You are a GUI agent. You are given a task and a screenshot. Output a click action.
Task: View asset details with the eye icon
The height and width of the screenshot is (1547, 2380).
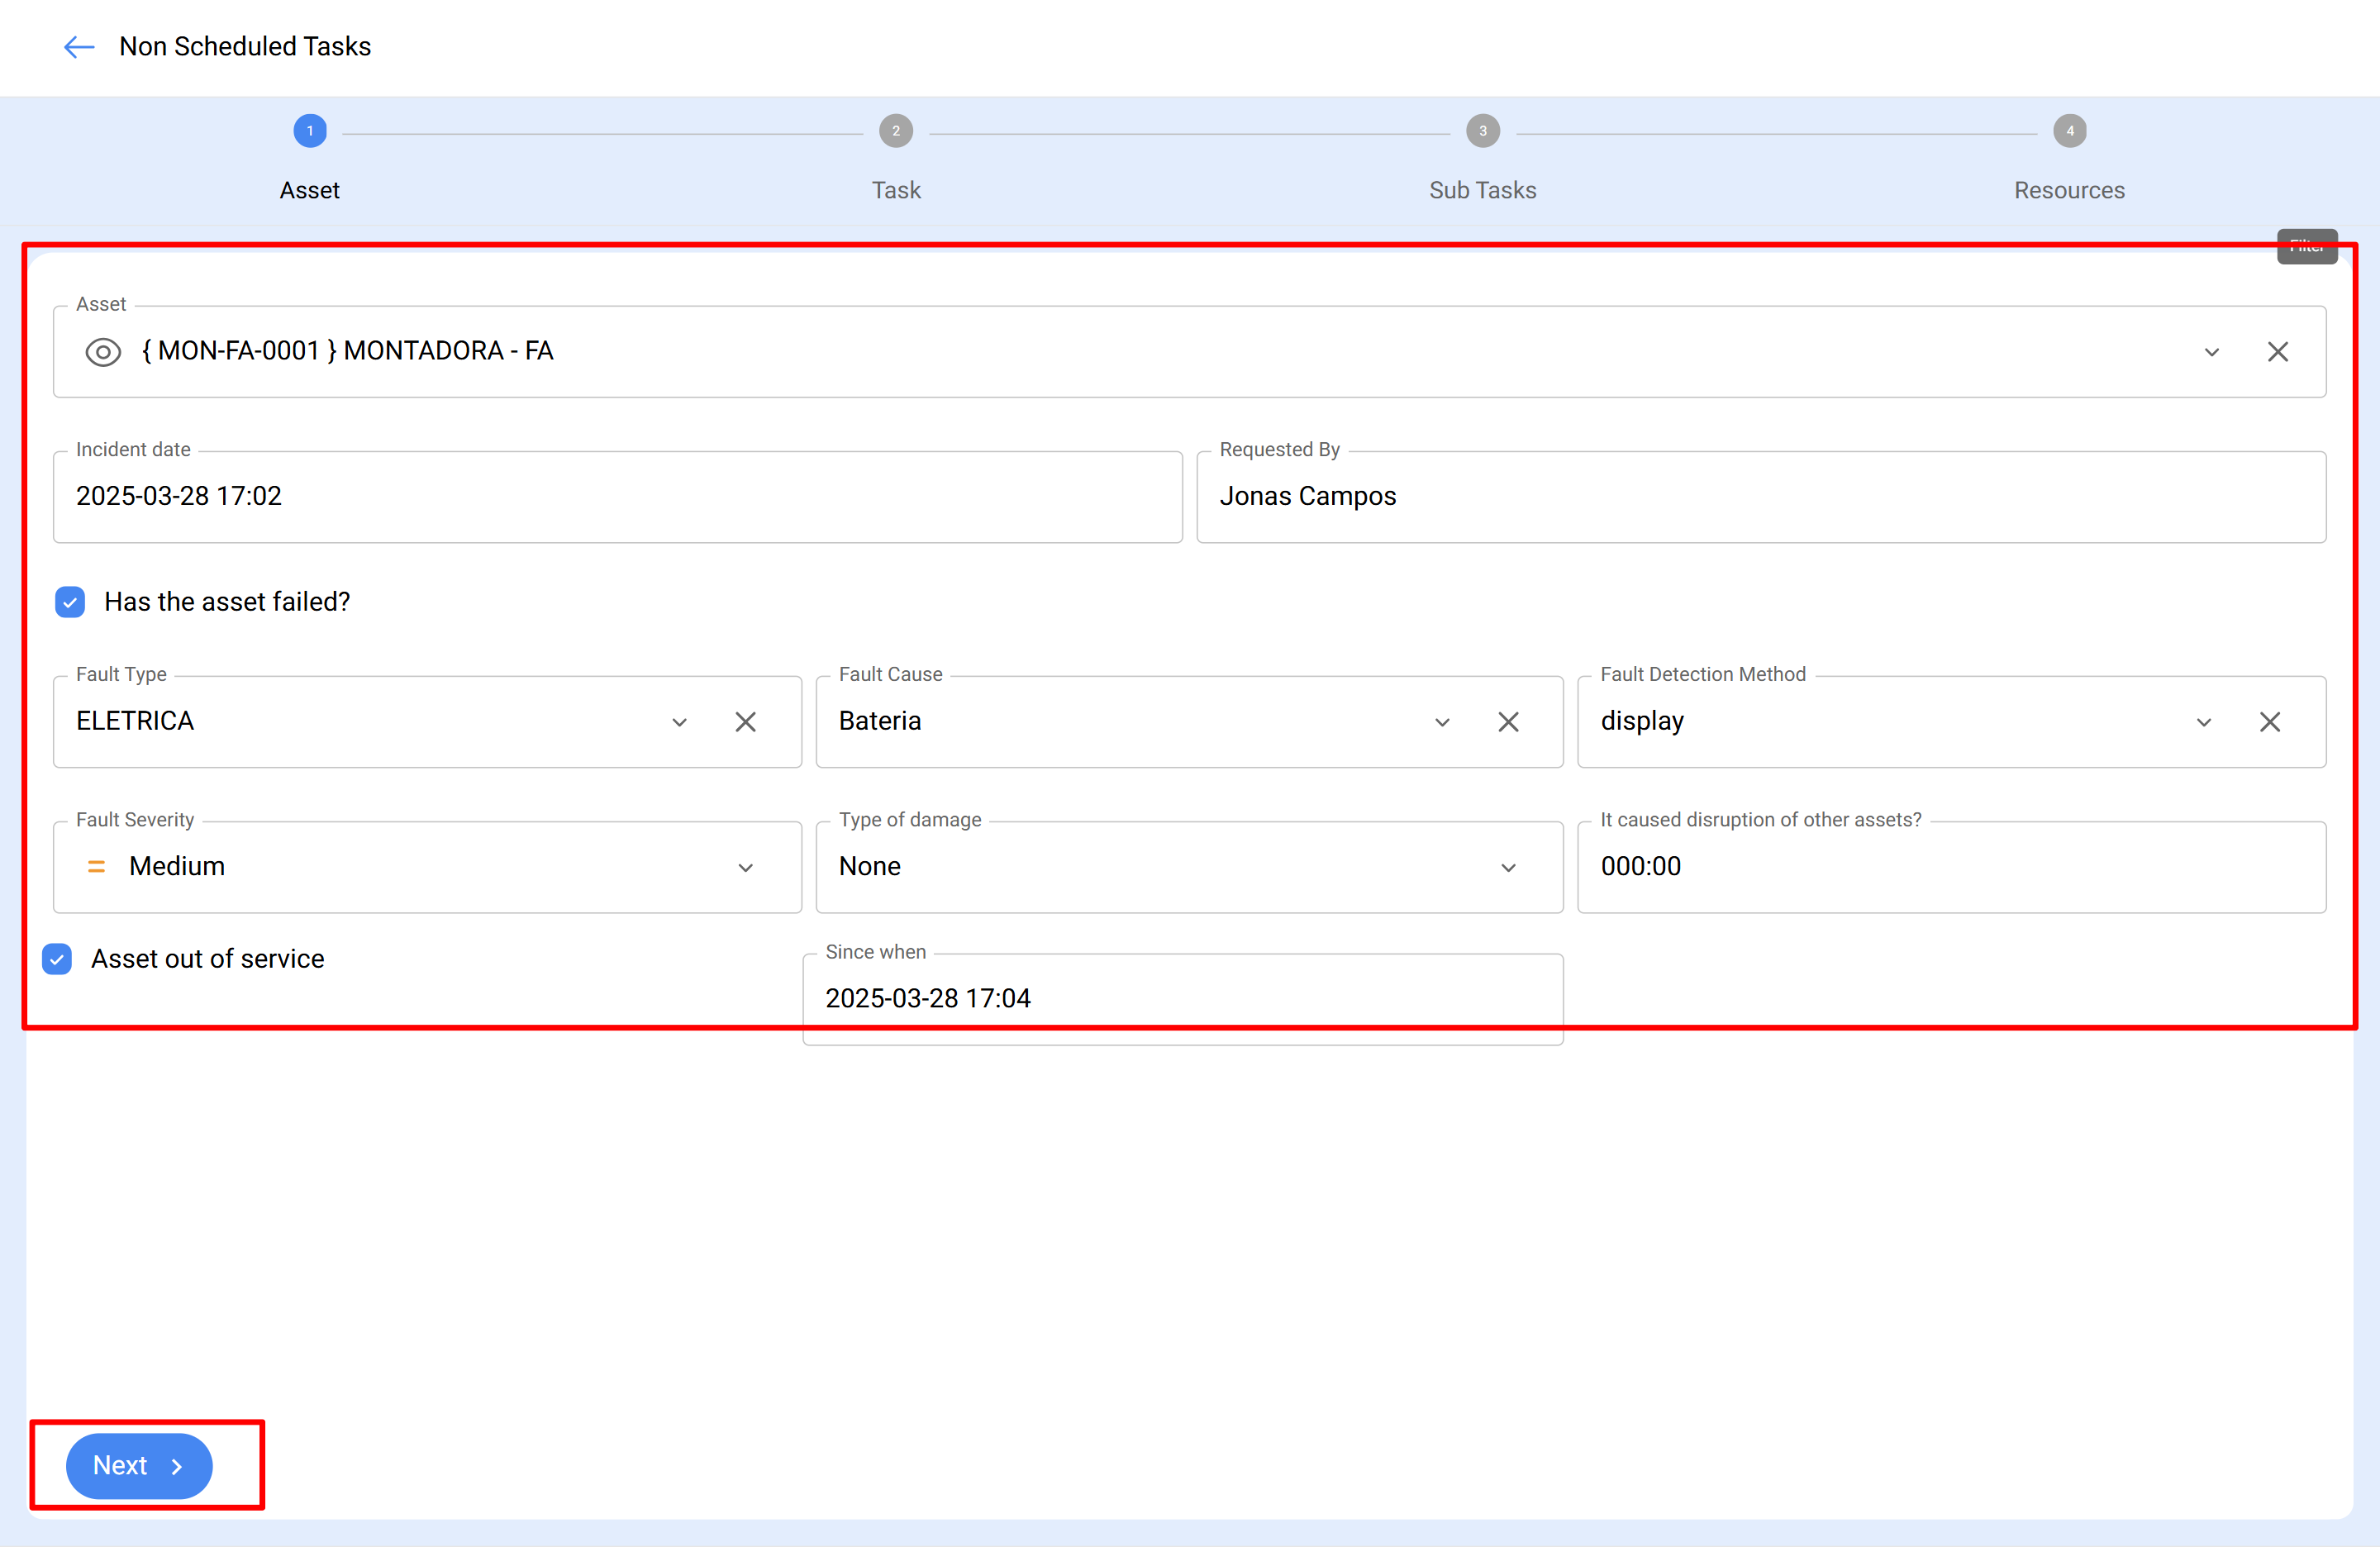[103, 352]
